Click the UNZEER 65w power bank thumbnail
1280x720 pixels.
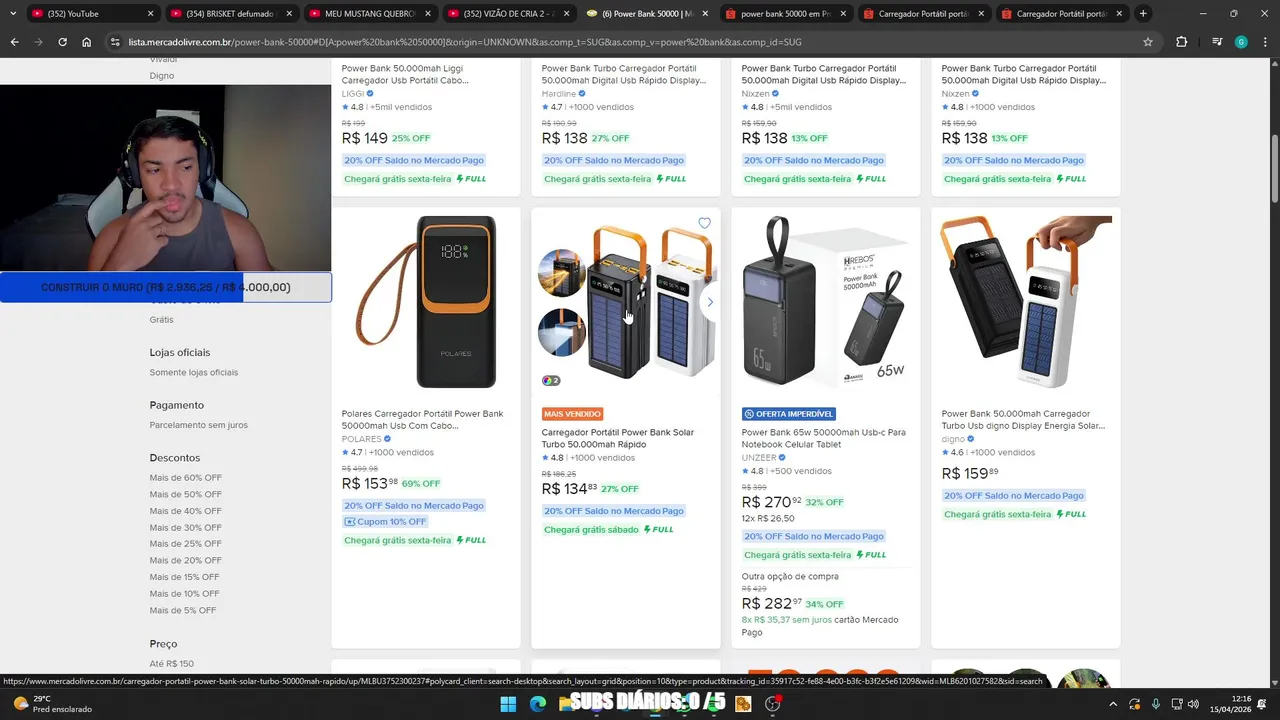tap(826, 302)
